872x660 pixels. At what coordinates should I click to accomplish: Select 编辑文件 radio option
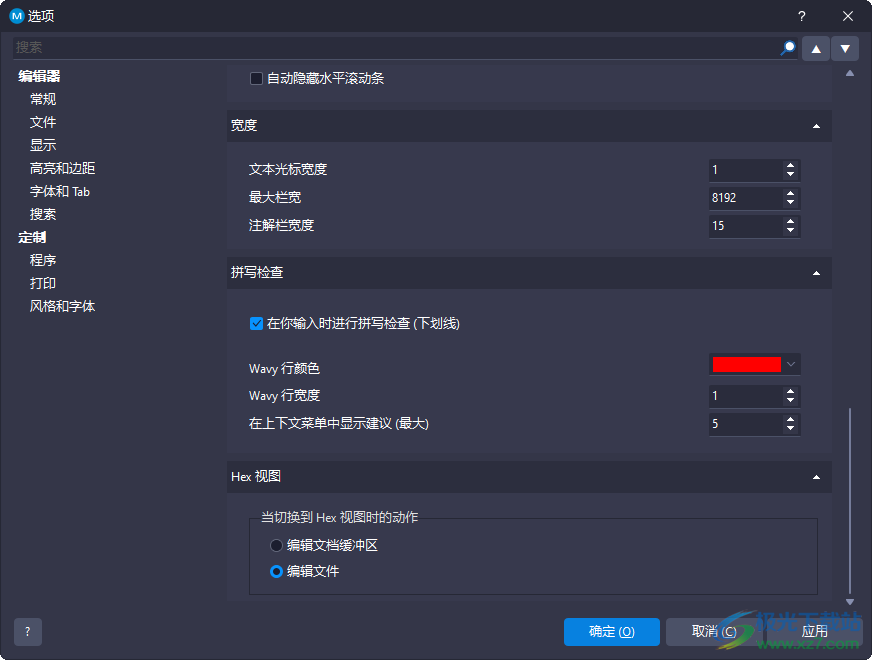[276, 572]
